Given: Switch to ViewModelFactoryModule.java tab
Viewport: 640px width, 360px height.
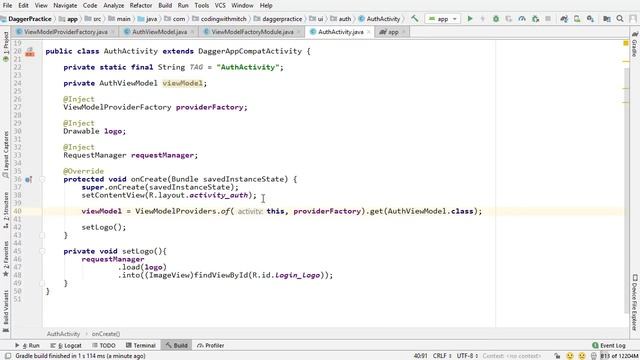Looking at the screenshot, I should [x=252, y=32].
